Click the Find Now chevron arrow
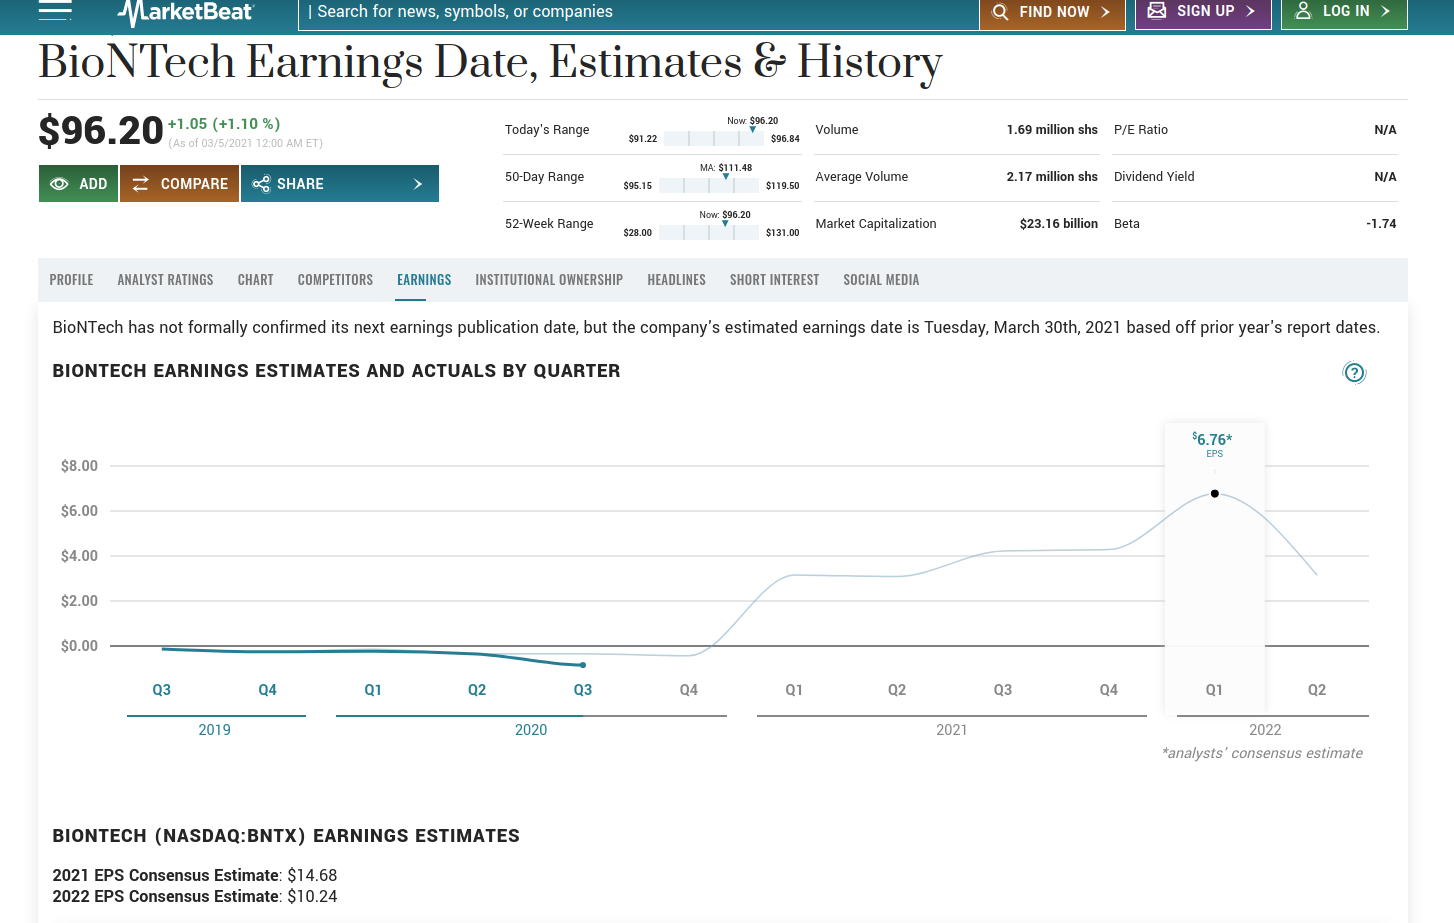Image resolution: width=1454 pixels, height=923 pixels. 1105,12
